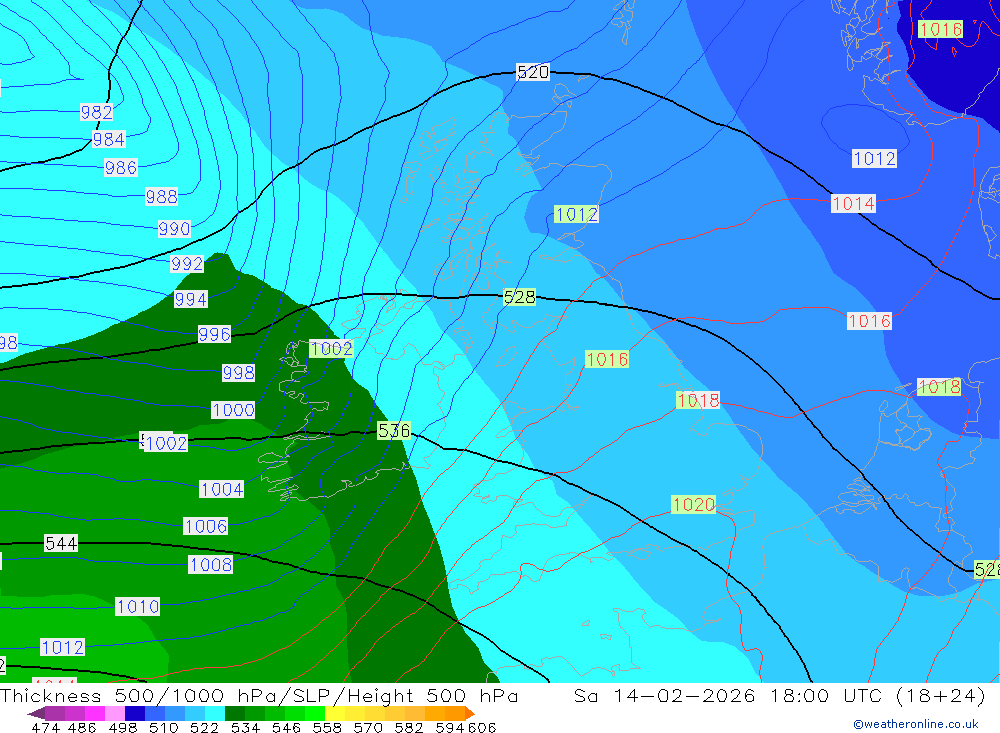Click the bright yellow legend swatch
Screen dimensions: 1000x733
(x=335, y=714)
